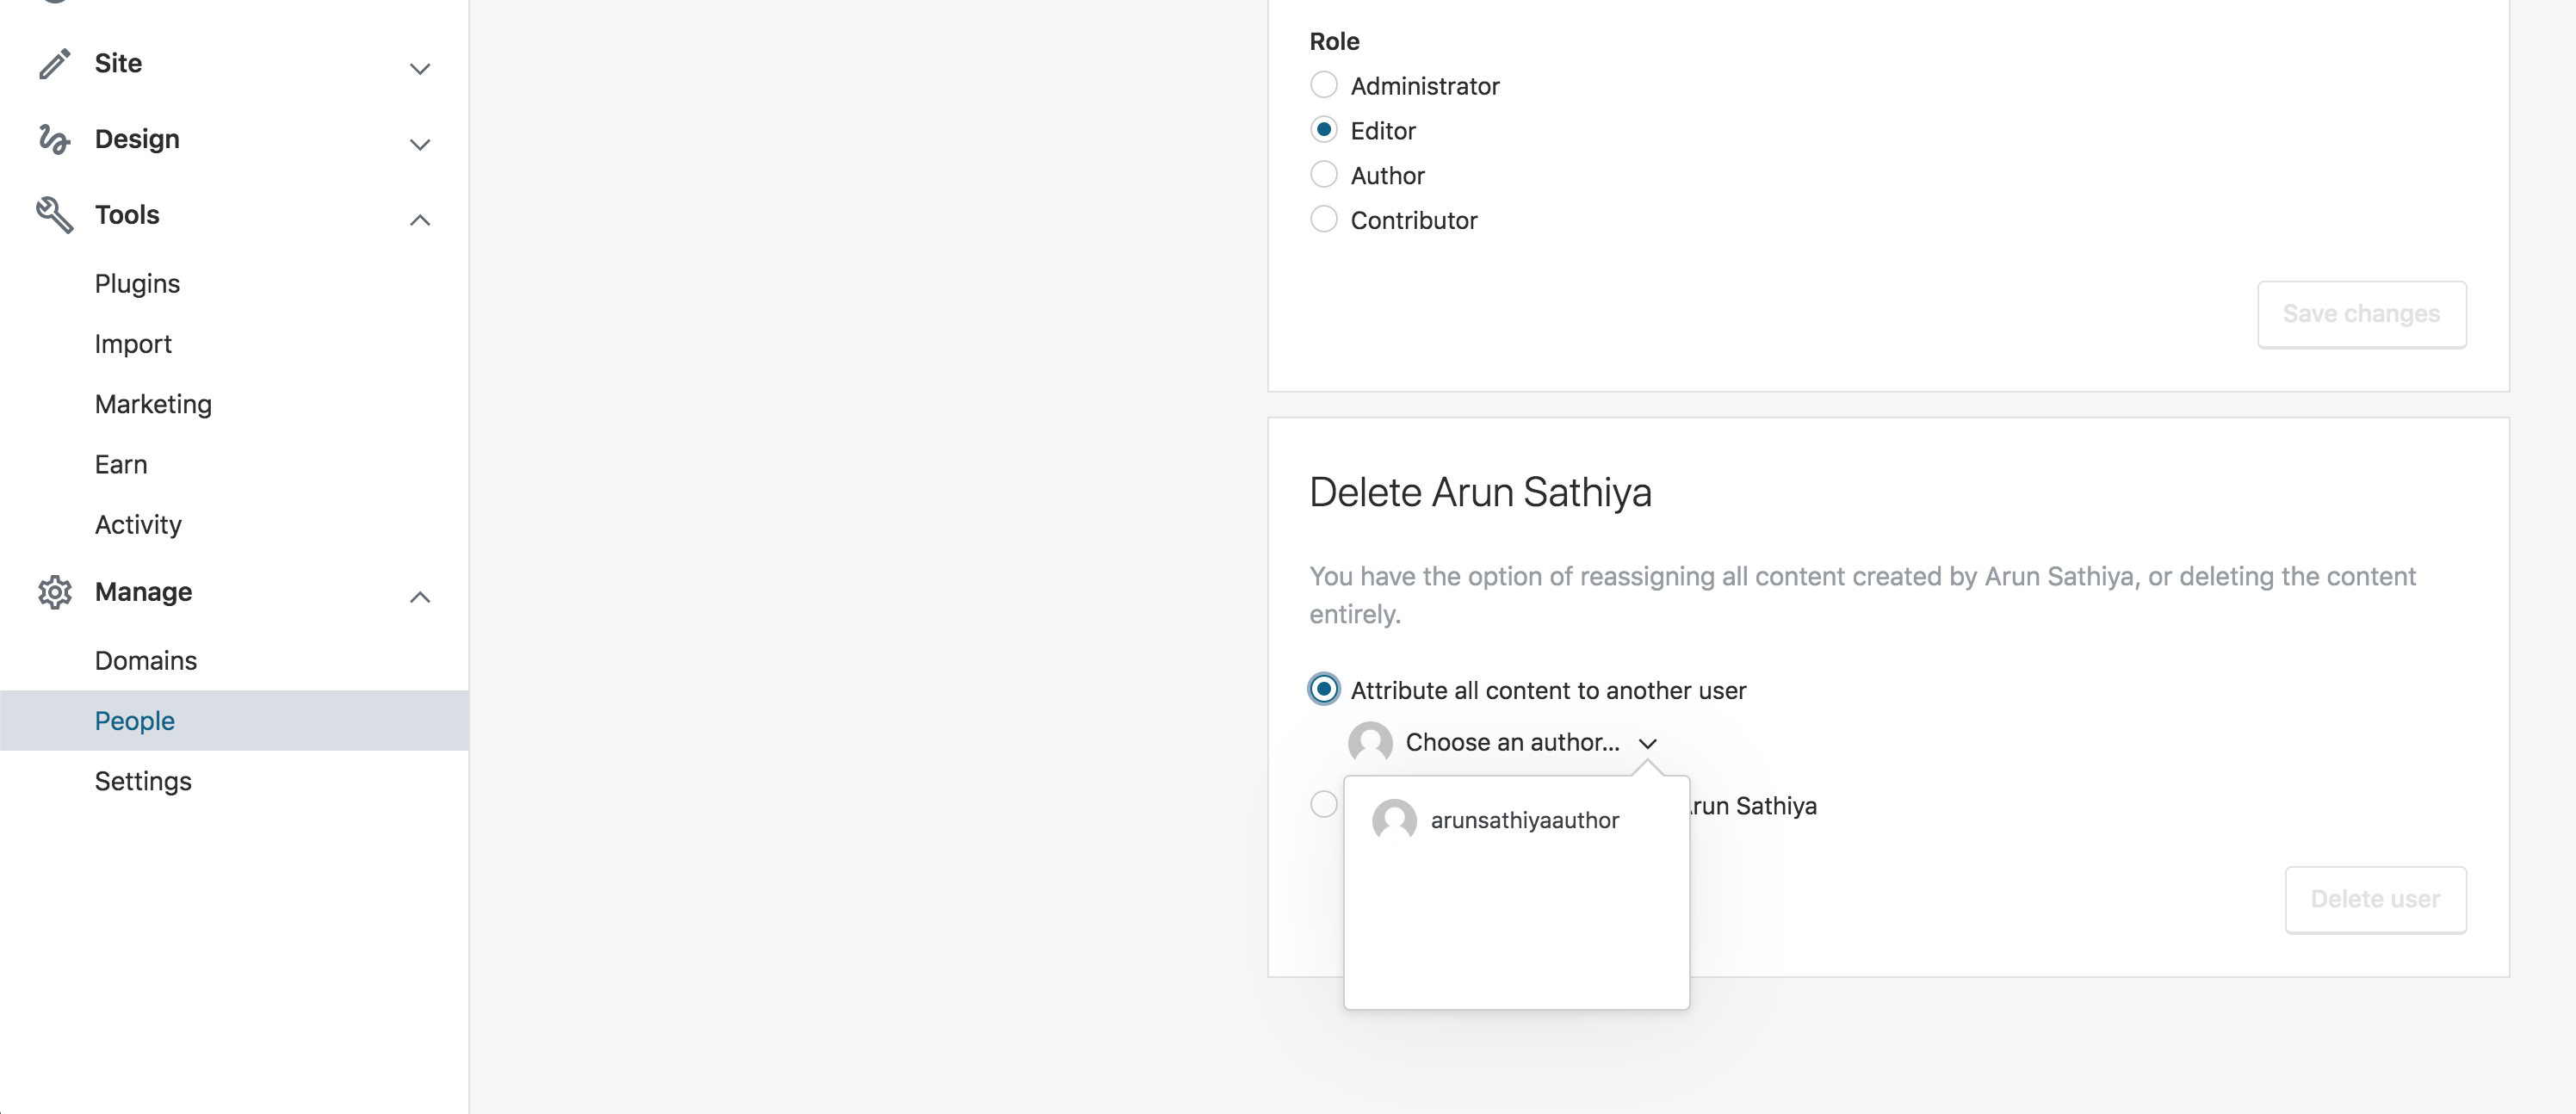Image resolution: width=2576 pixels, height=1114 pixels.
Task: Select the Author role radio button
Action: [1324, 175]
